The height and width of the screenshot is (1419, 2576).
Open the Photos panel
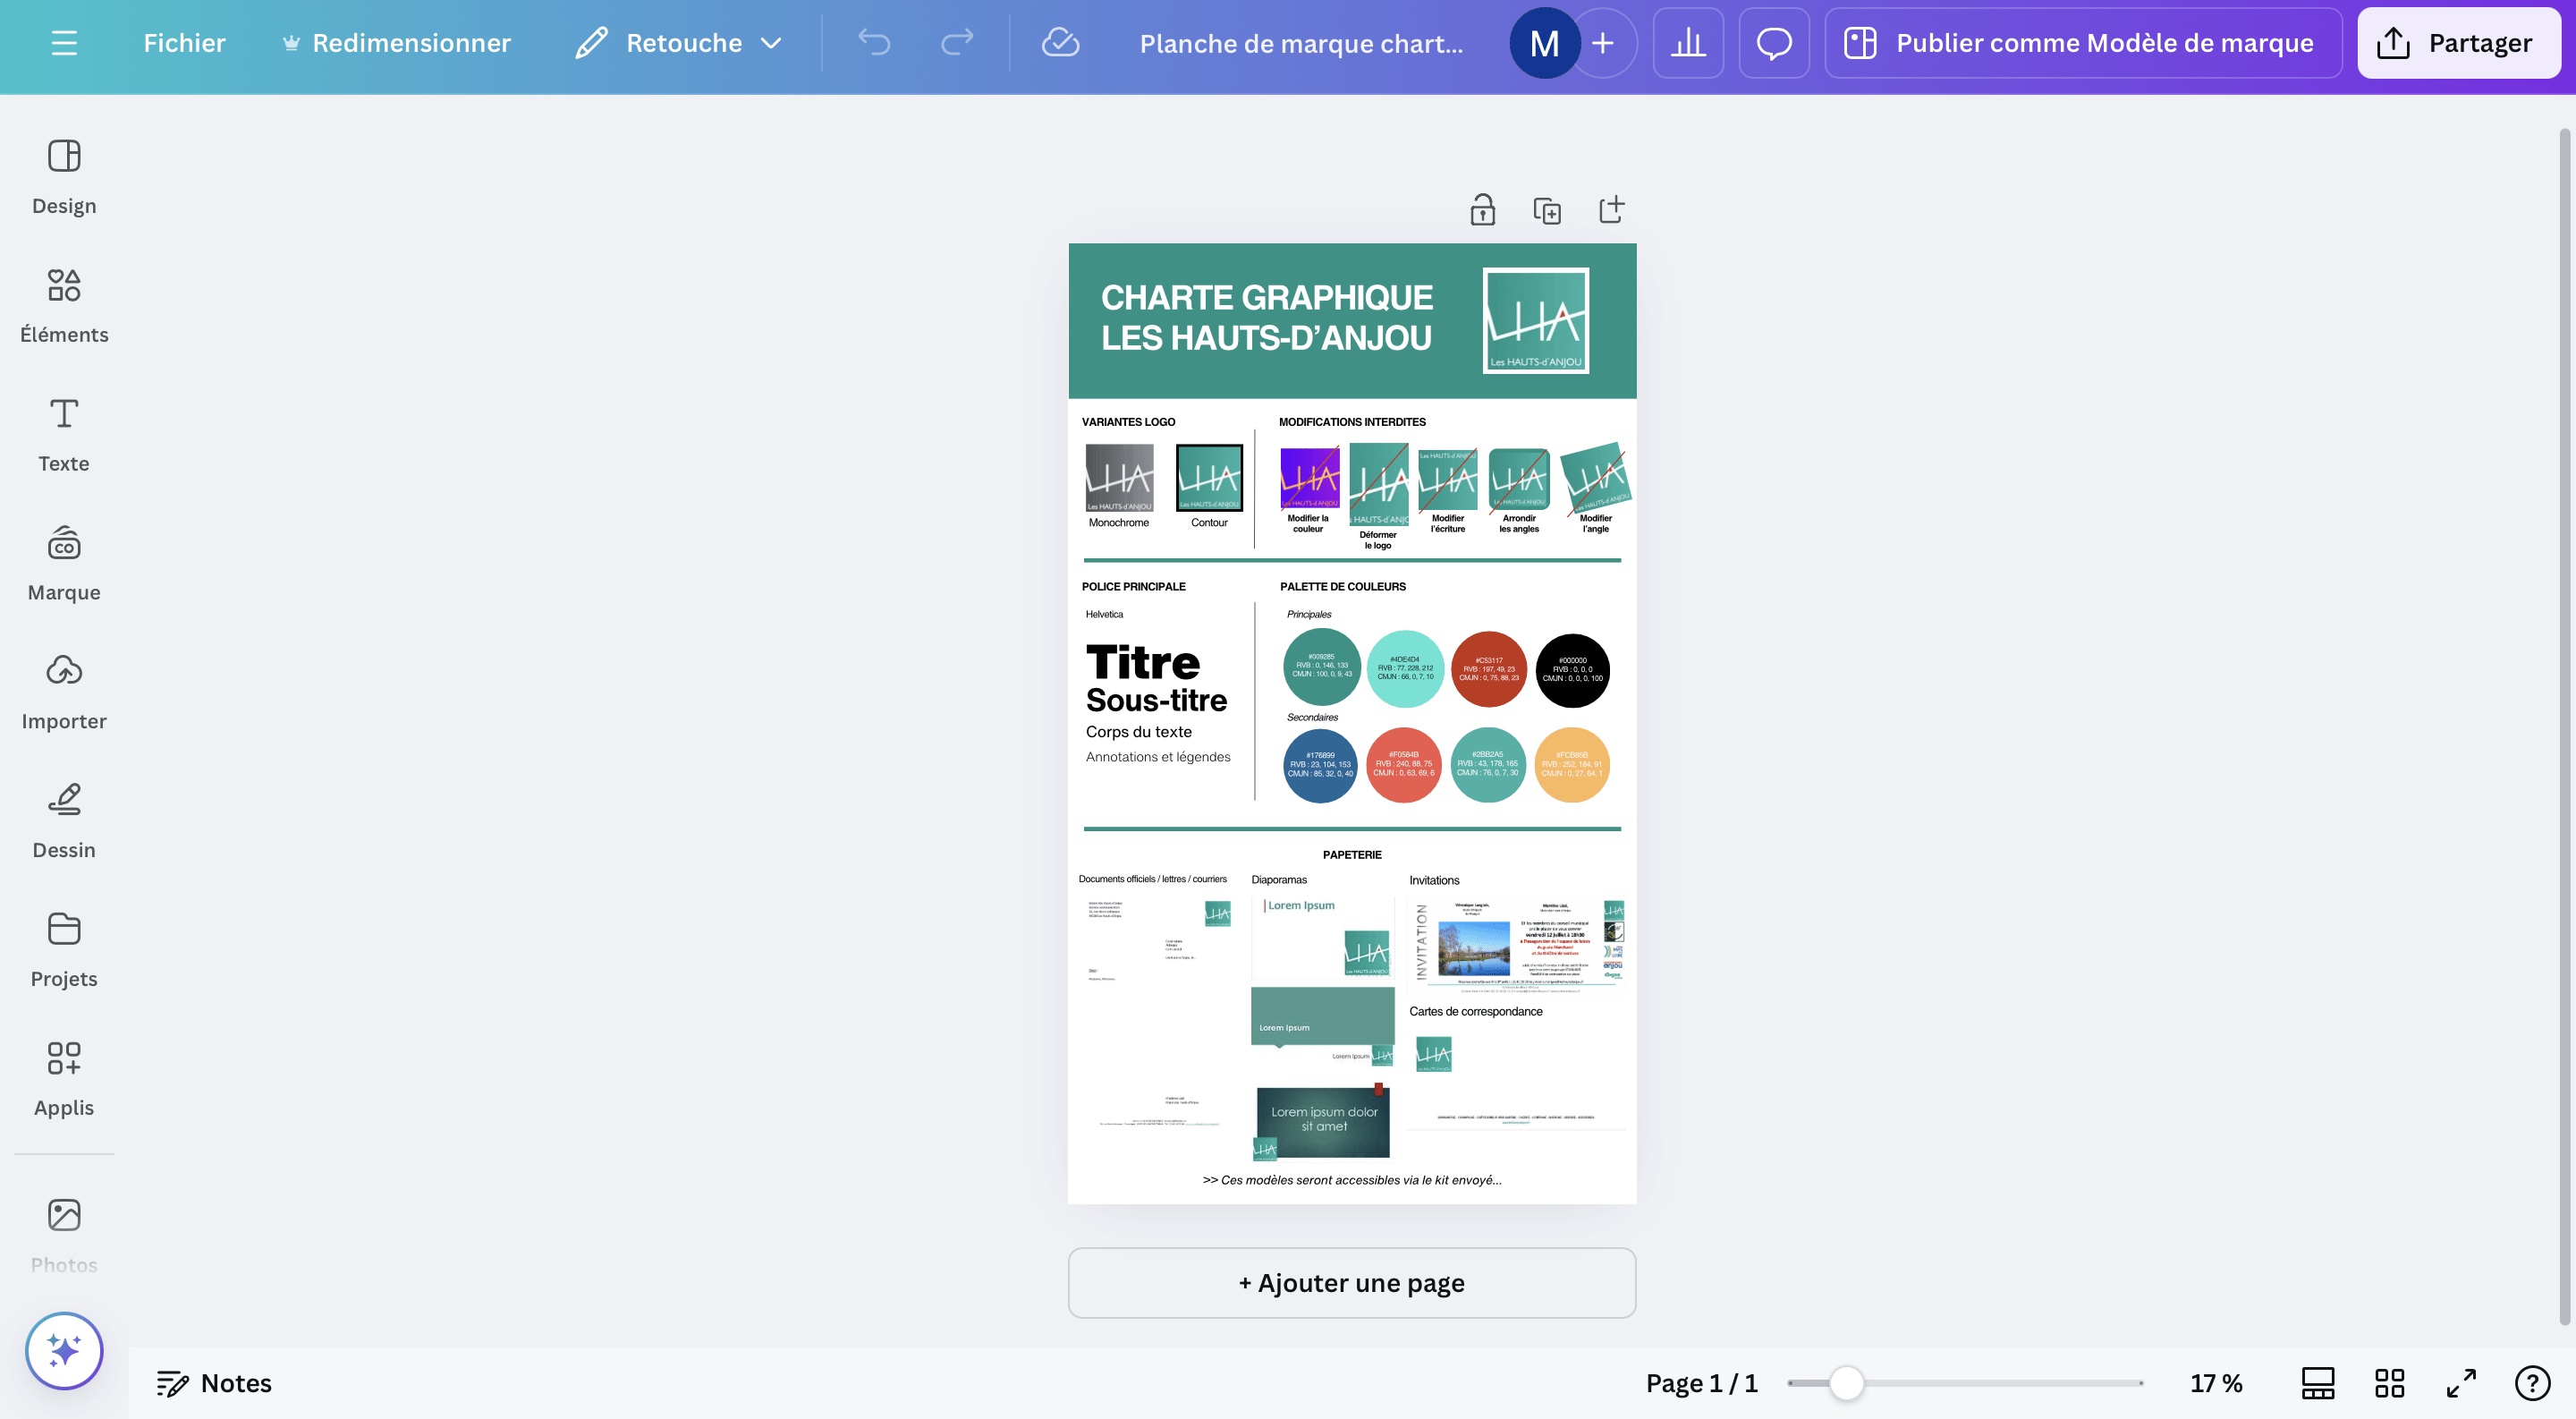(64, 1236)
